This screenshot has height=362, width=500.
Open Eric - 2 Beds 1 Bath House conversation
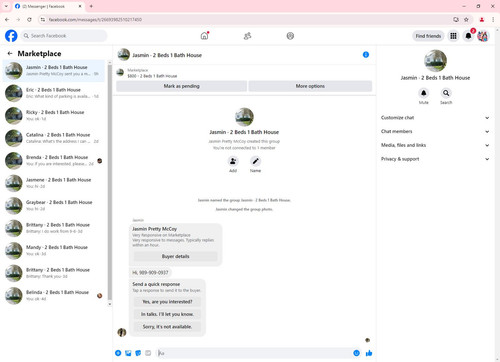click(x=54, y=93)
